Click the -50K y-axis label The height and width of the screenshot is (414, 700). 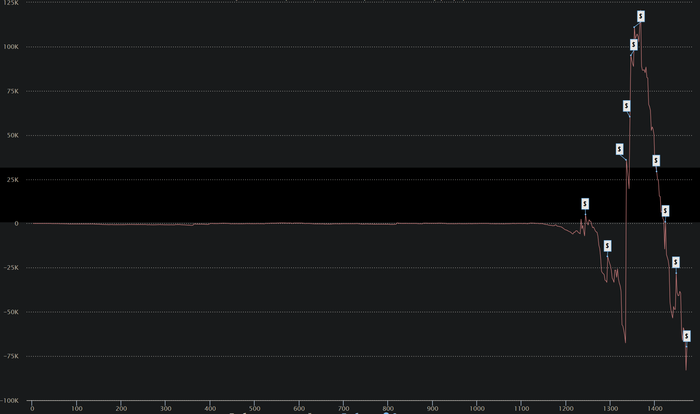click(11, 312)
